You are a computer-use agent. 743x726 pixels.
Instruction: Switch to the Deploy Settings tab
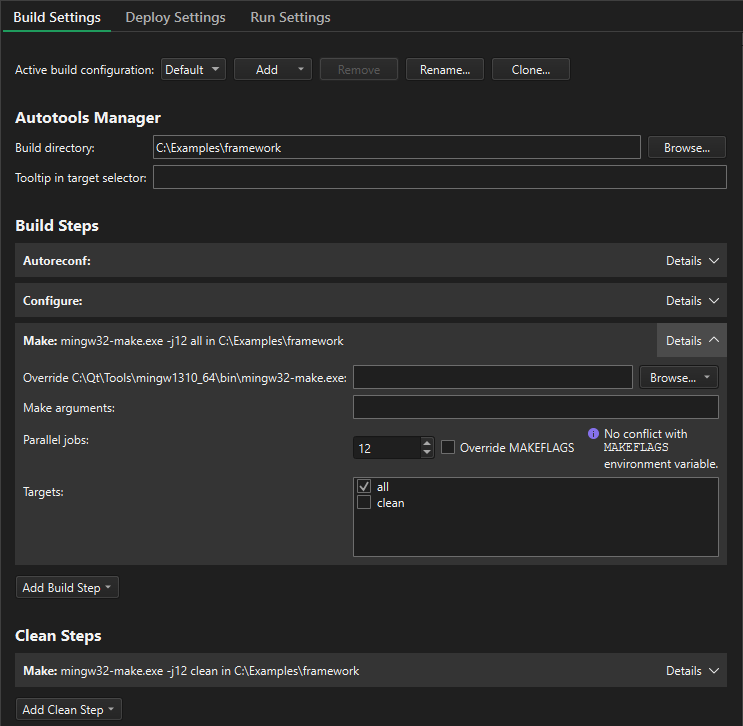(x=175, y=17)
